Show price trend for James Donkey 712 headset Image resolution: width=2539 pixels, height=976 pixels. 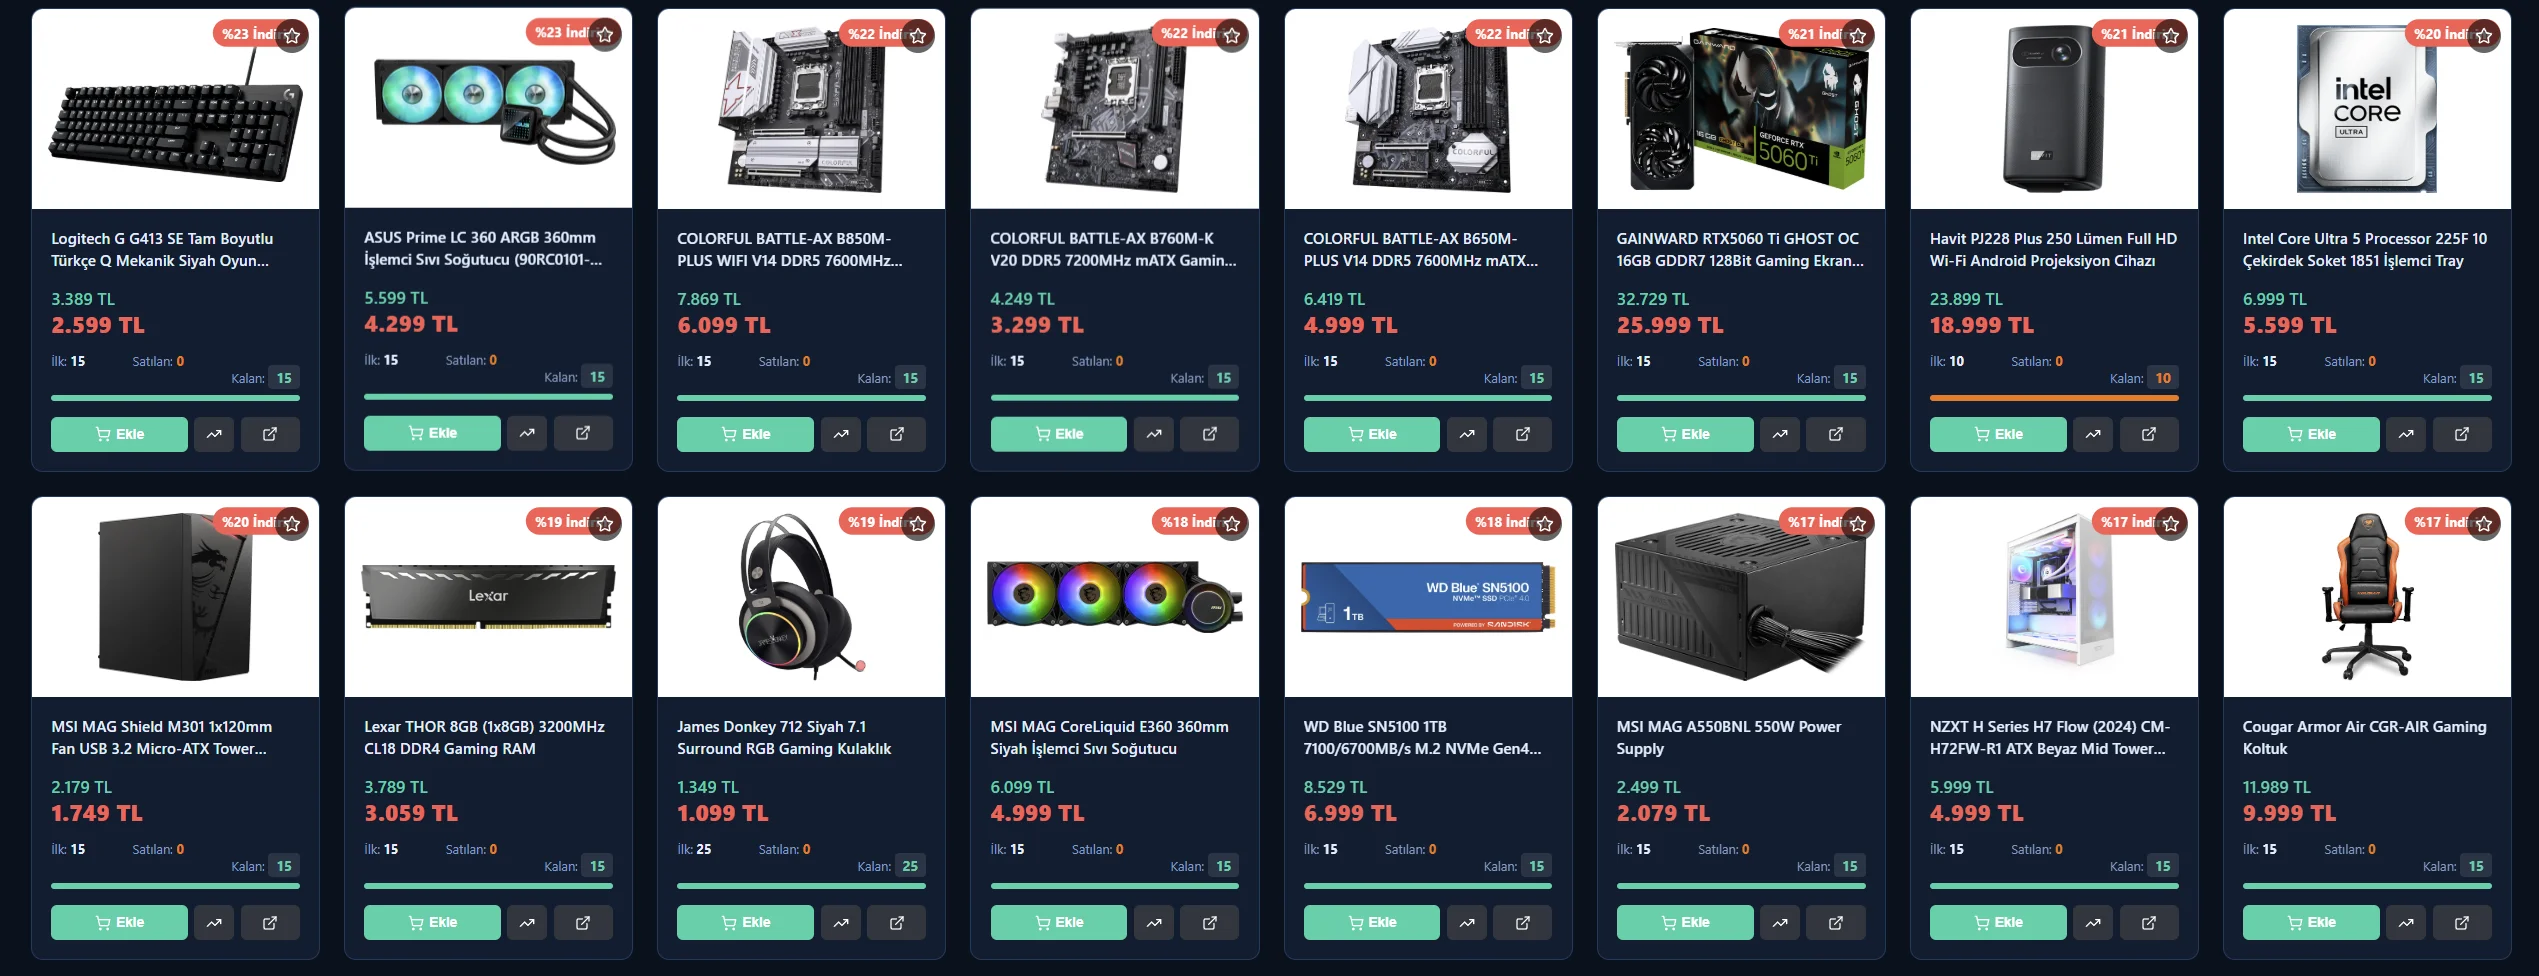pos(841,922)
